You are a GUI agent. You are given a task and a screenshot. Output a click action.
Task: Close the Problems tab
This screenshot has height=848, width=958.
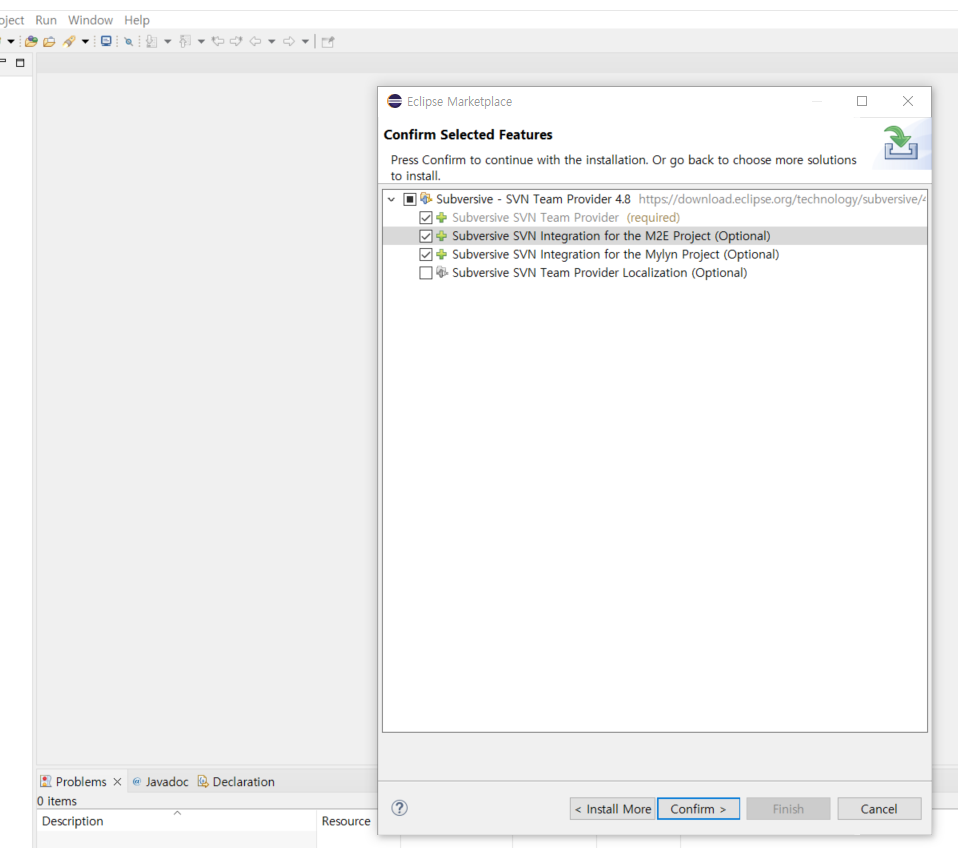point(117,781)
